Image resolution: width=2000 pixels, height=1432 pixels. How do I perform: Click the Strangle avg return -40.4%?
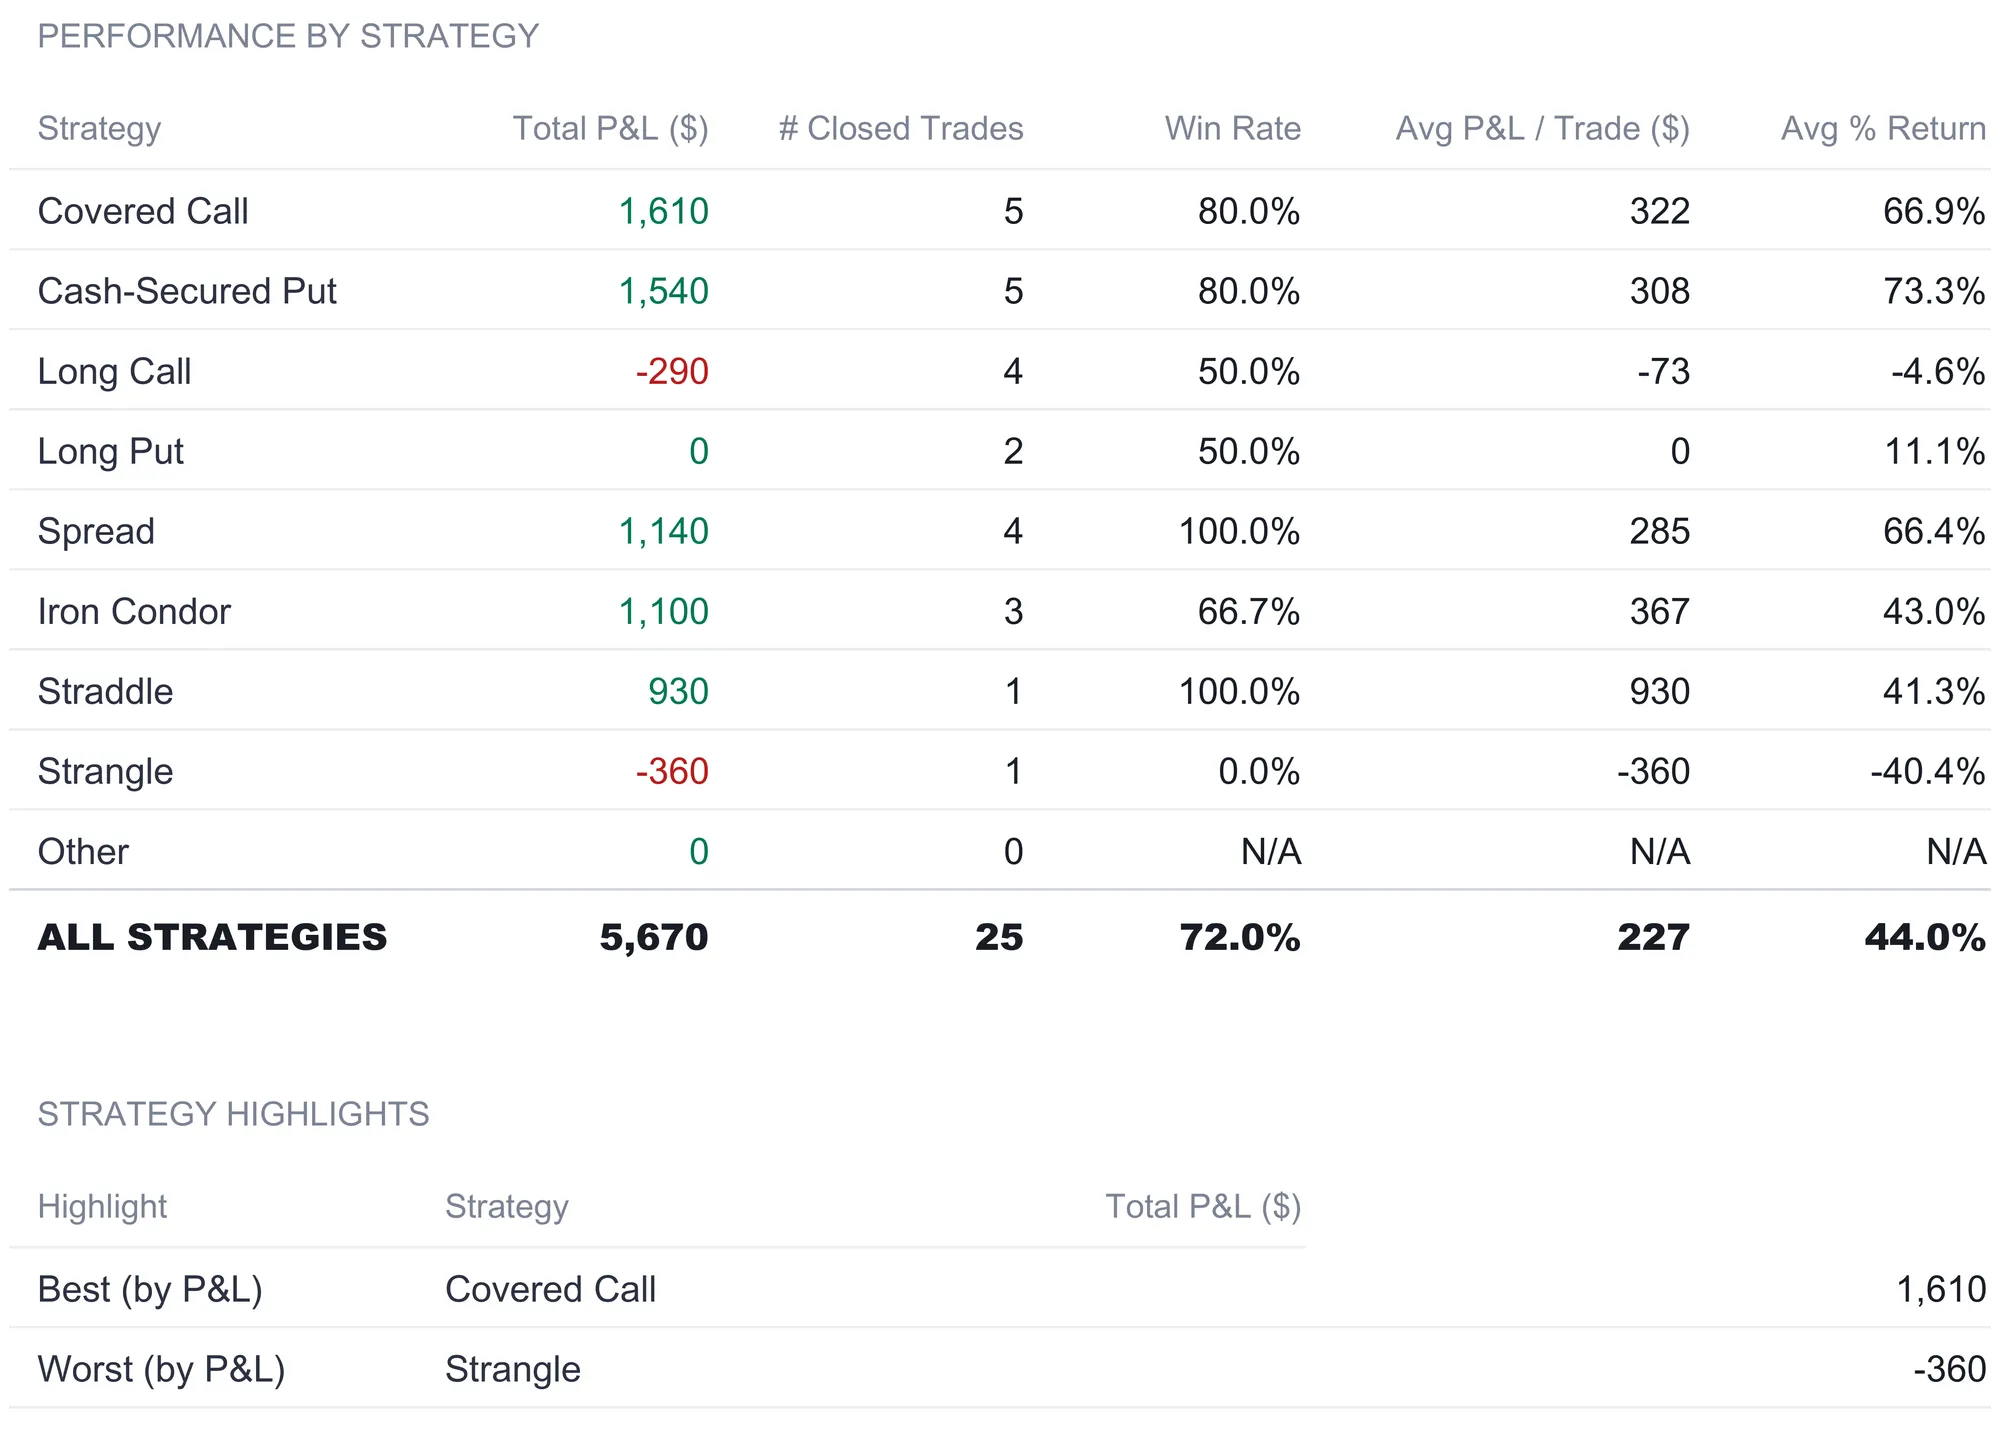(x=1928, y=772)
